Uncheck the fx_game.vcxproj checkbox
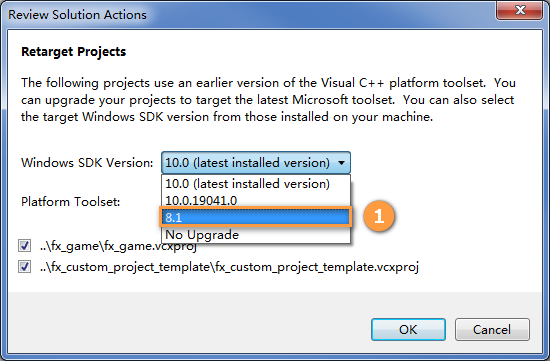The width and height of the screenshot is (550, 361). (25, 246)
